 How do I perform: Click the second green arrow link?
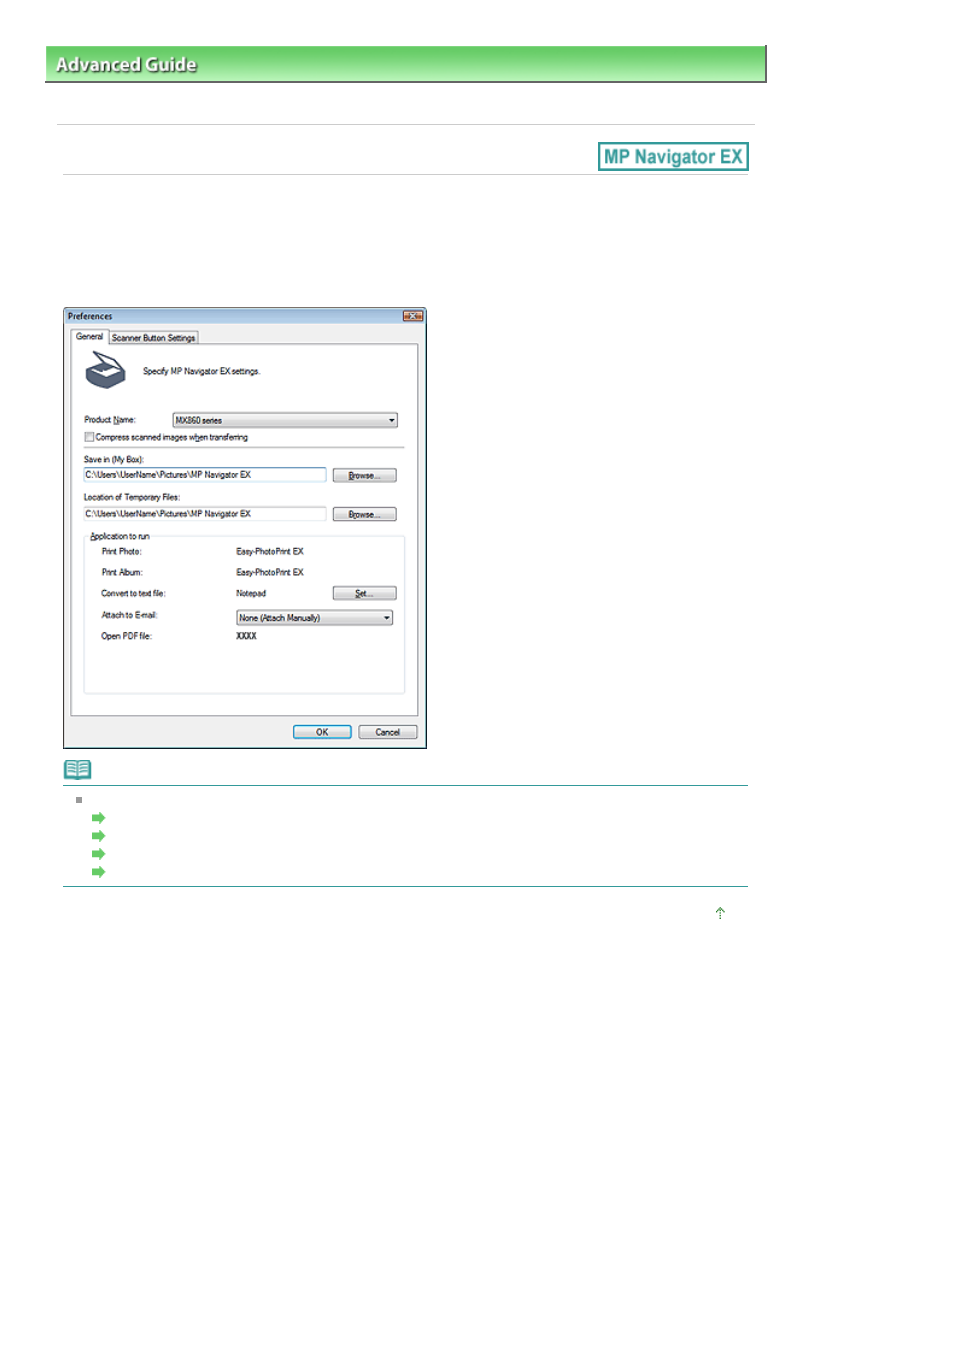pyautogui.click(x=98, y=836)
